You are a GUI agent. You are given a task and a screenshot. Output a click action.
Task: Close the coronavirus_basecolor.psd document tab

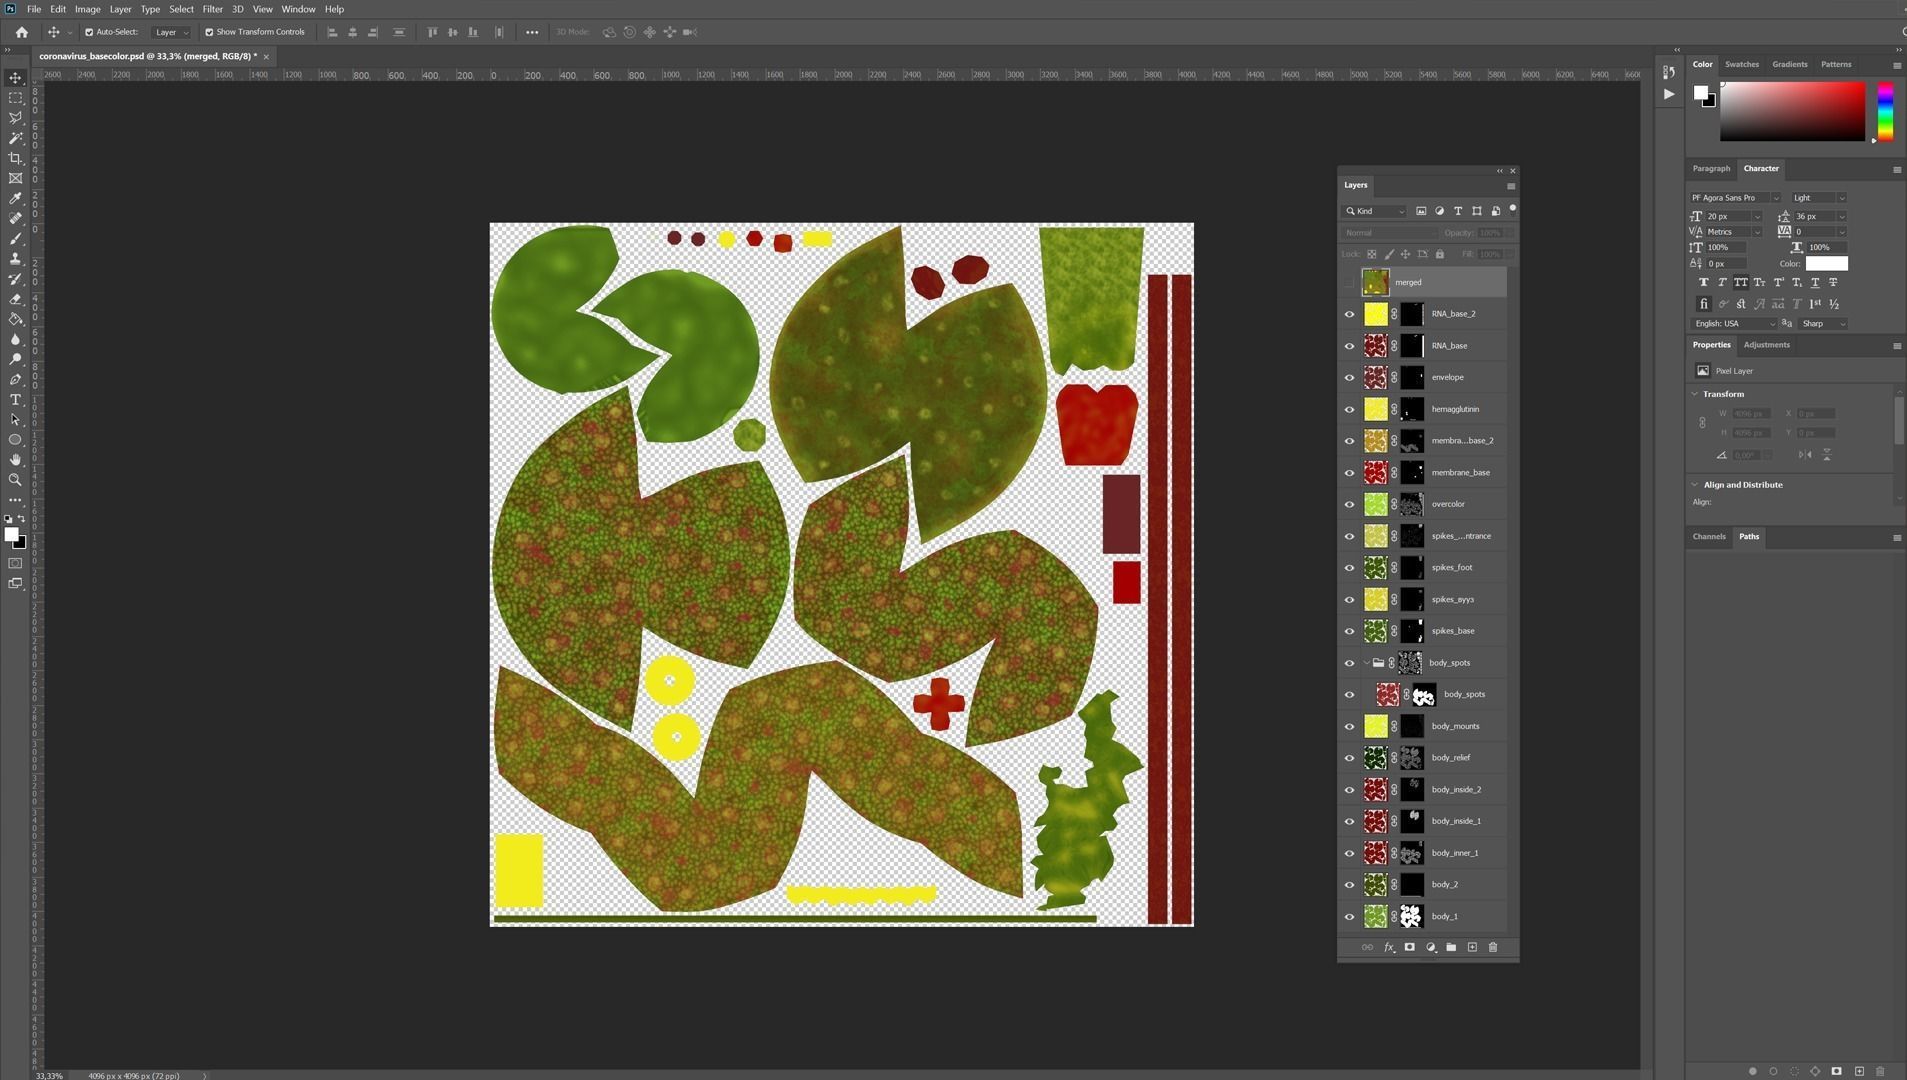(x=266, y=57)
